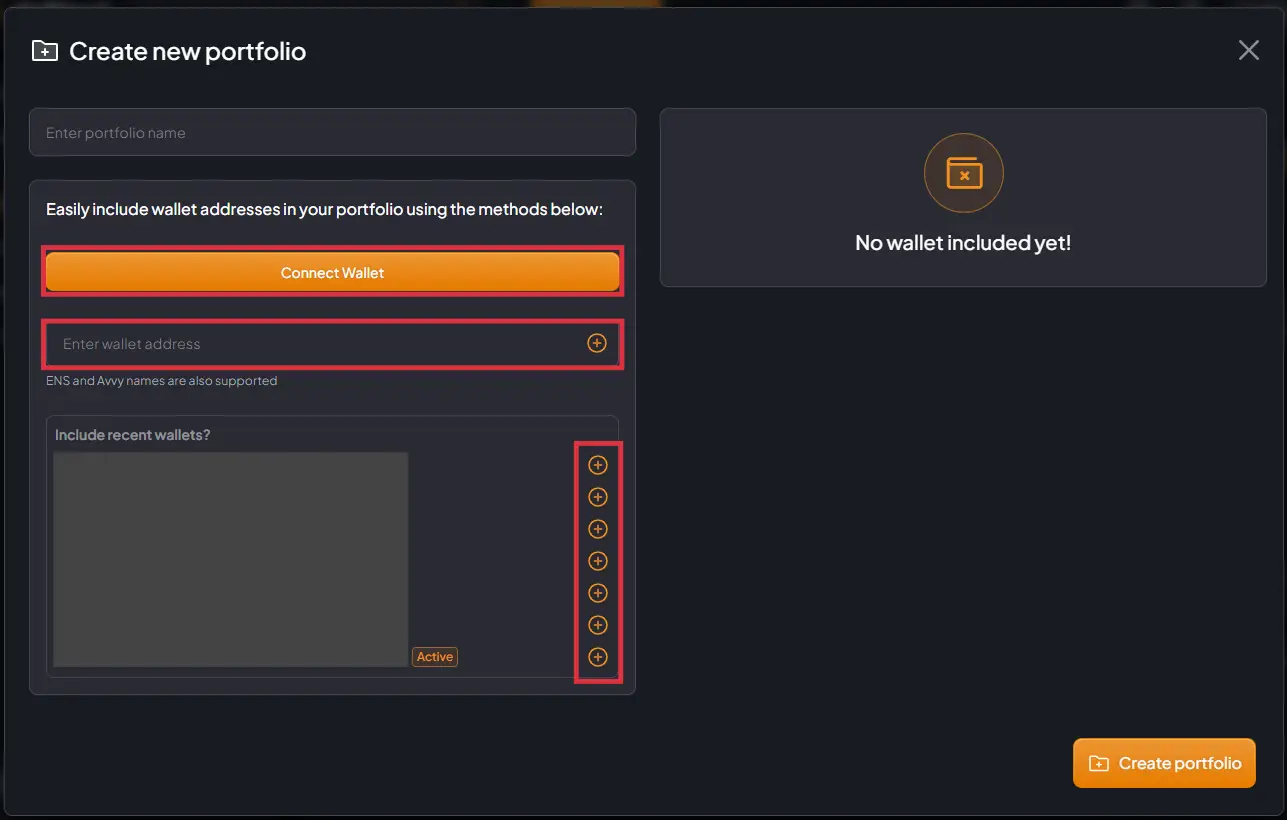This screenshot has height=820, width=1287.
Task: Click the Active badge in recent wallets
Action: point(435,657)
